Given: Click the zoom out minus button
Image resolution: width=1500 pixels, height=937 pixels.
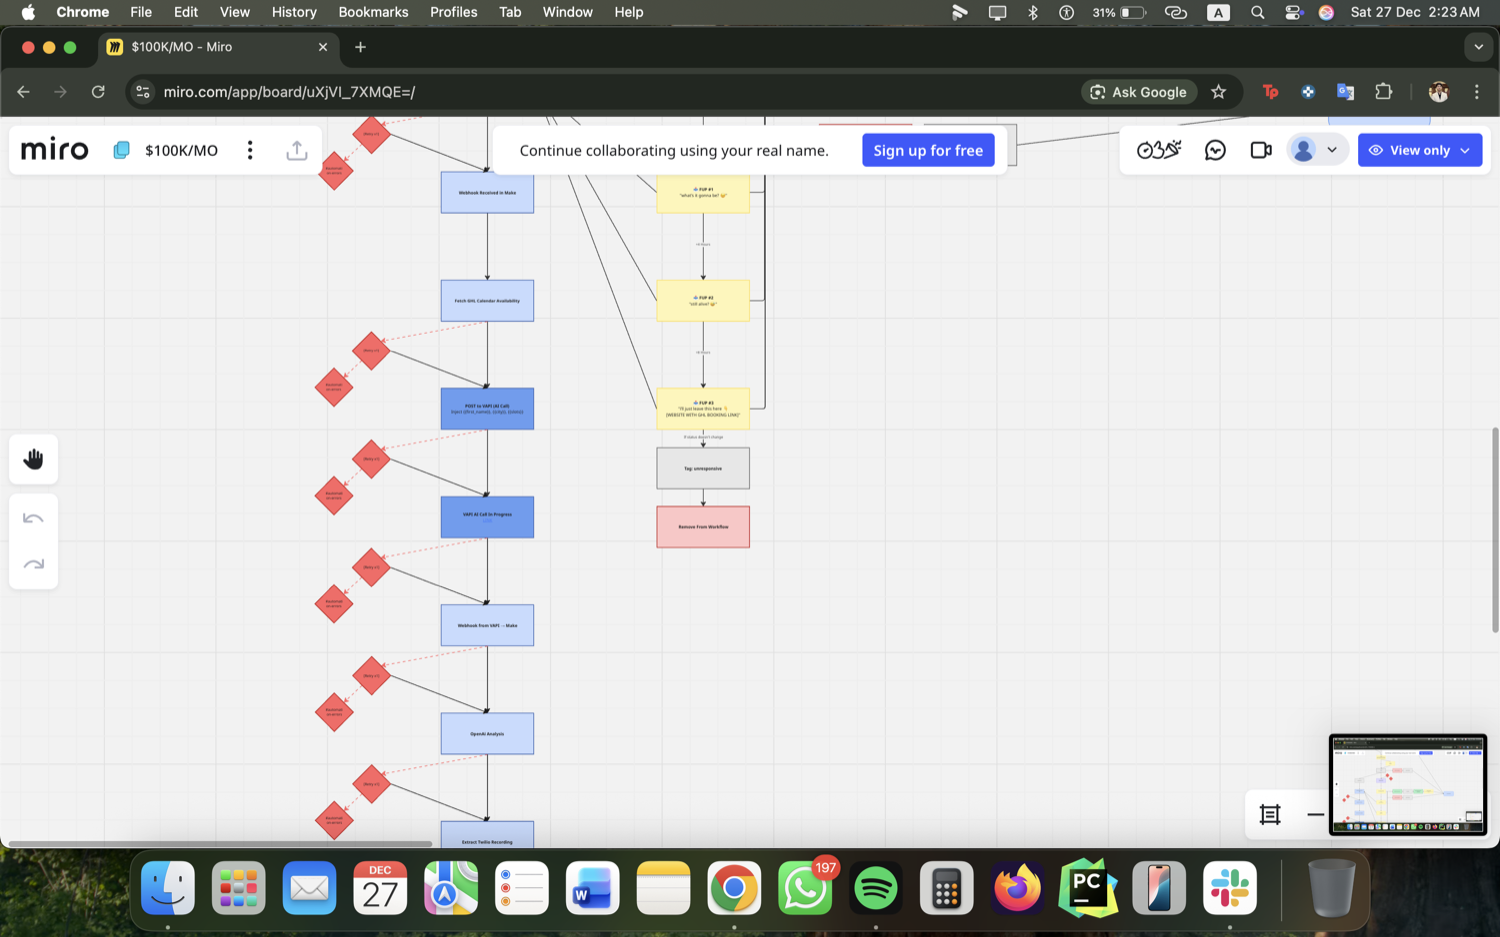Looking at the screenshot, I should (x=1315, y=815).
